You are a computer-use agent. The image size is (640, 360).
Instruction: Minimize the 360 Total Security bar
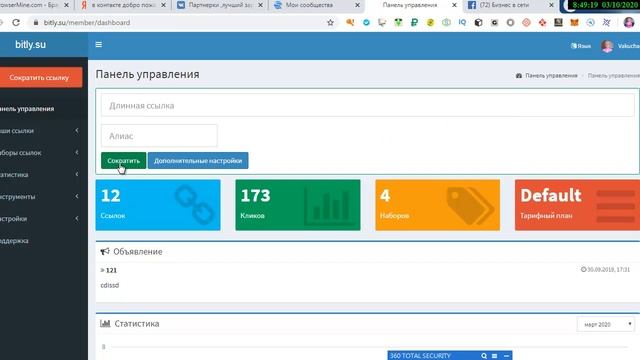506,356
